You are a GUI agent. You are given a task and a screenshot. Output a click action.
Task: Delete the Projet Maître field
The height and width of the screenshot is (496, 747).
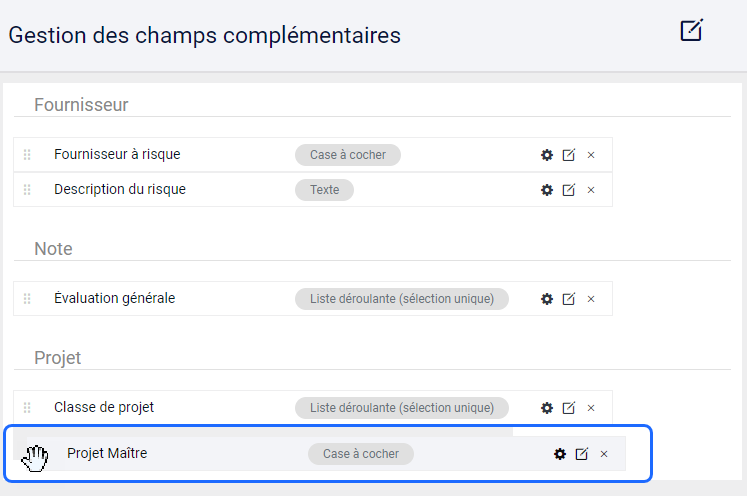[604, 454]
